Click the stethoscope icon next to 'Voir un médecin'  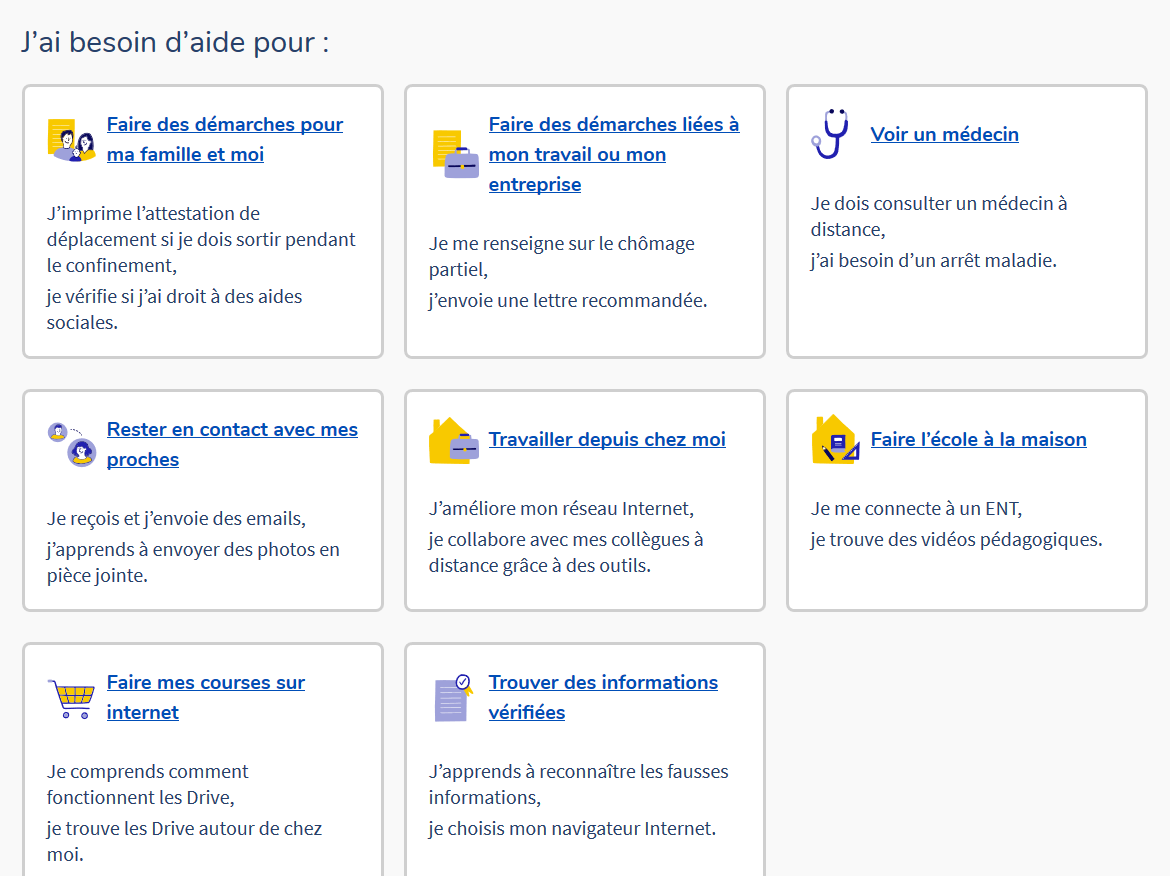[x=830, y=134]
